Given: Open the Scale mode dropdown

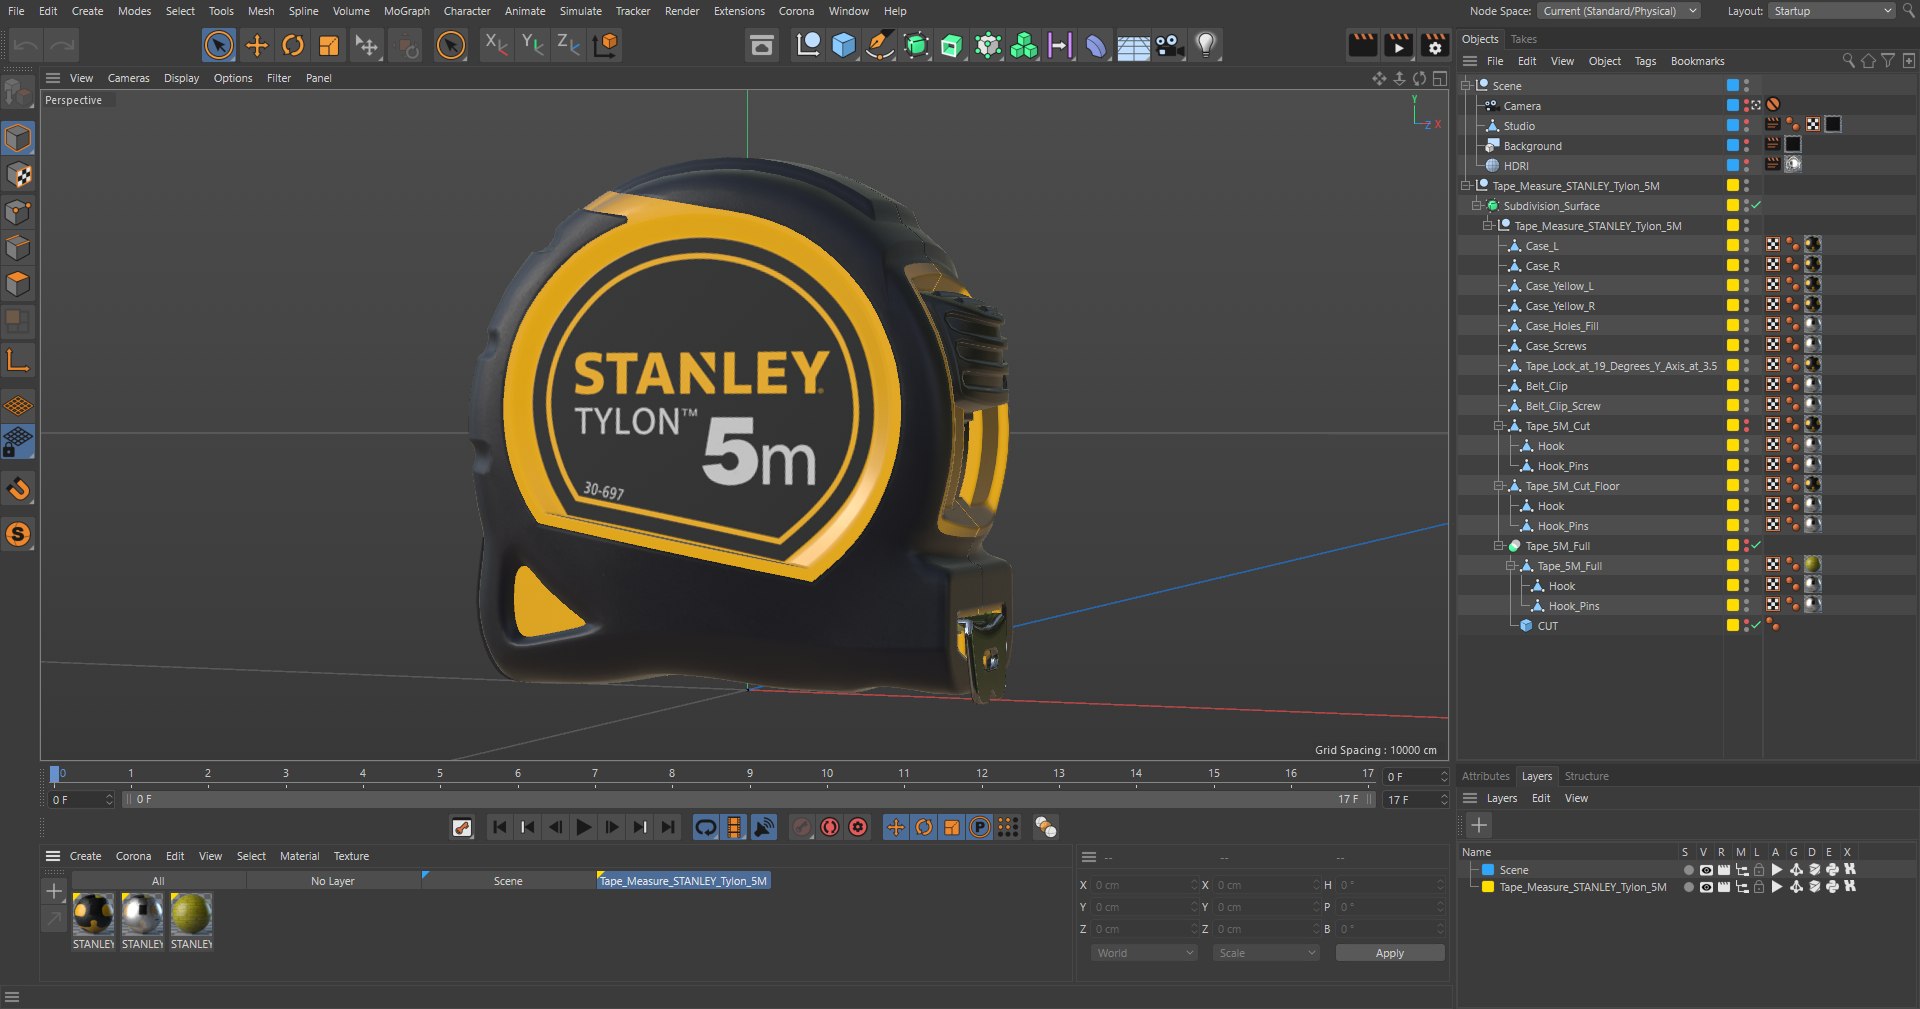Looking at the screenshot, I should (1266, 953).
